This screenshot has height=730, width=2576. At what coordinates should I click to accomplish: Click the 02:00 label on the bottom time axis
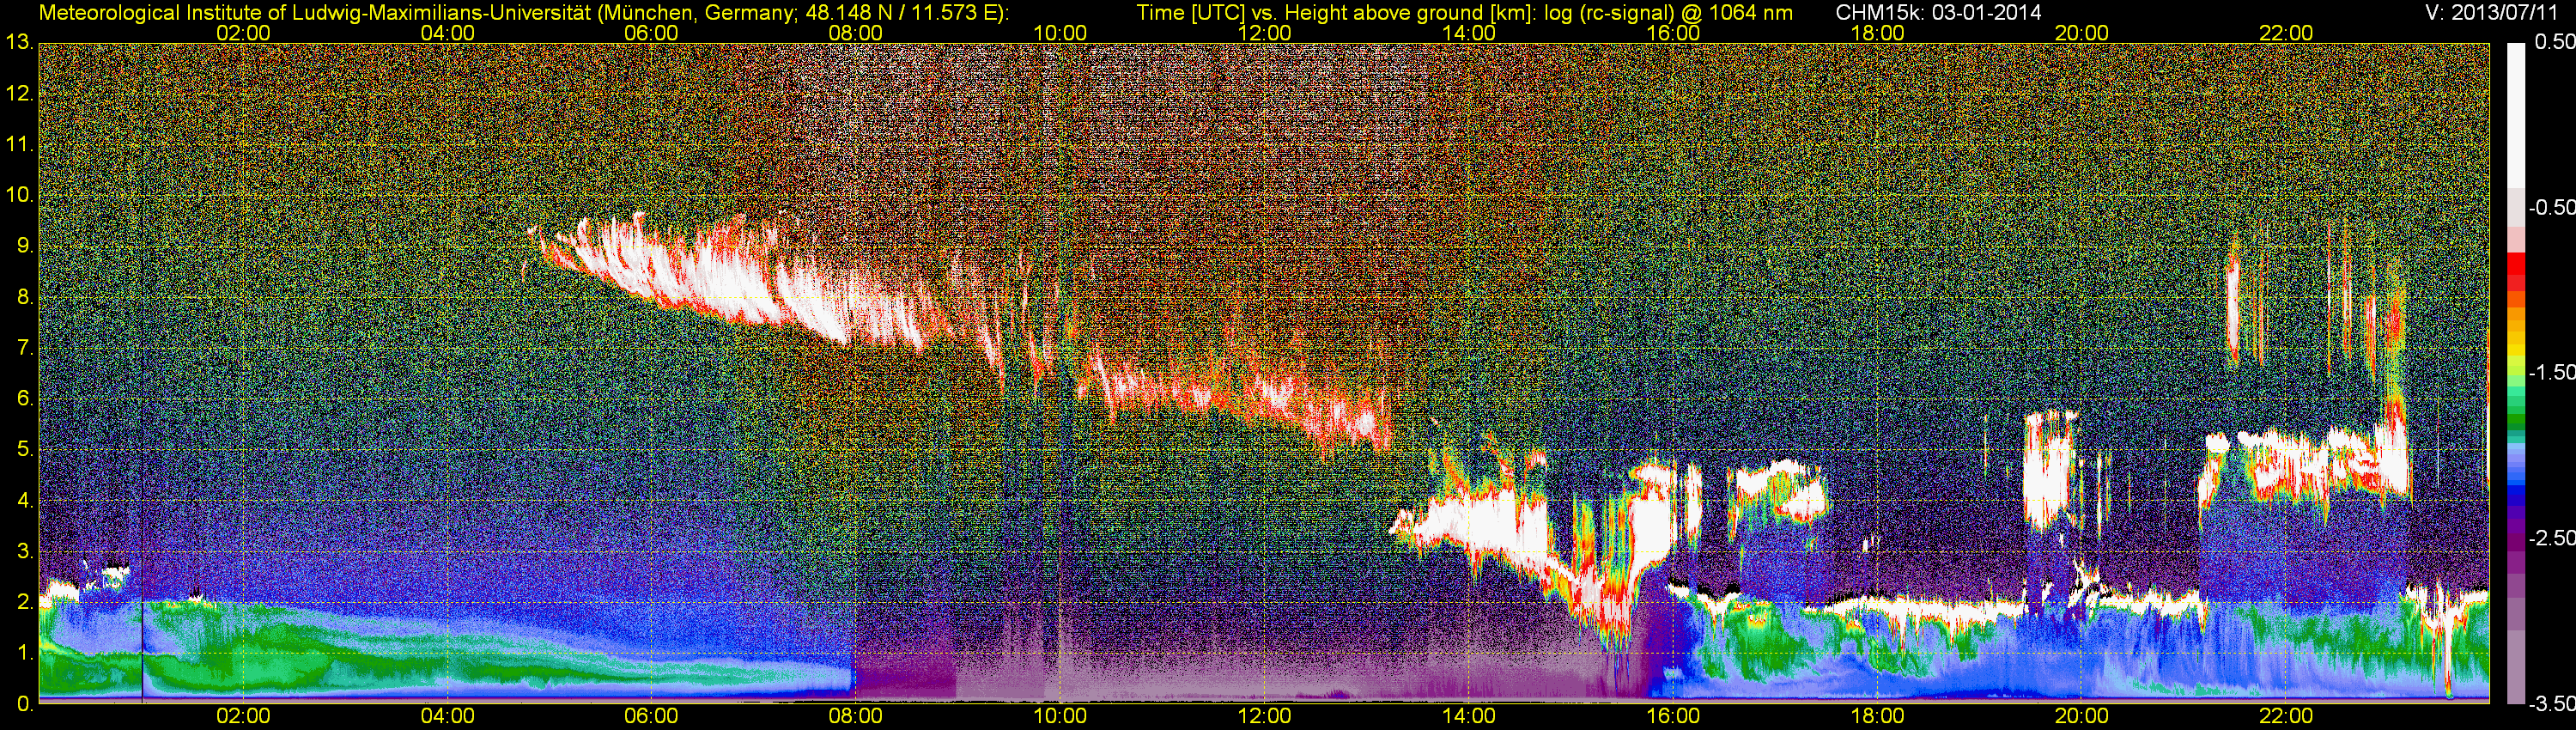click(x=243, y=717)
